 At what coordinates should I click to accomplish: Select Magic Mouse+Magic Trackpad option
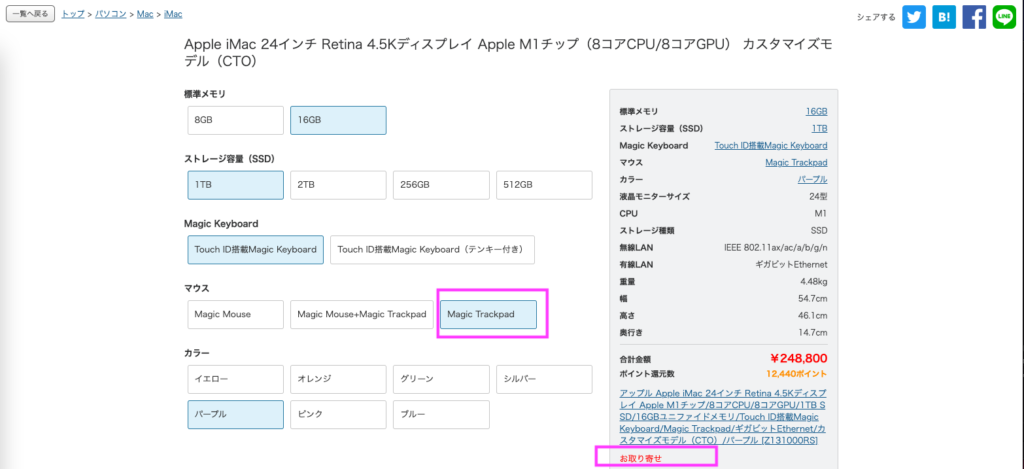point(362,314)
